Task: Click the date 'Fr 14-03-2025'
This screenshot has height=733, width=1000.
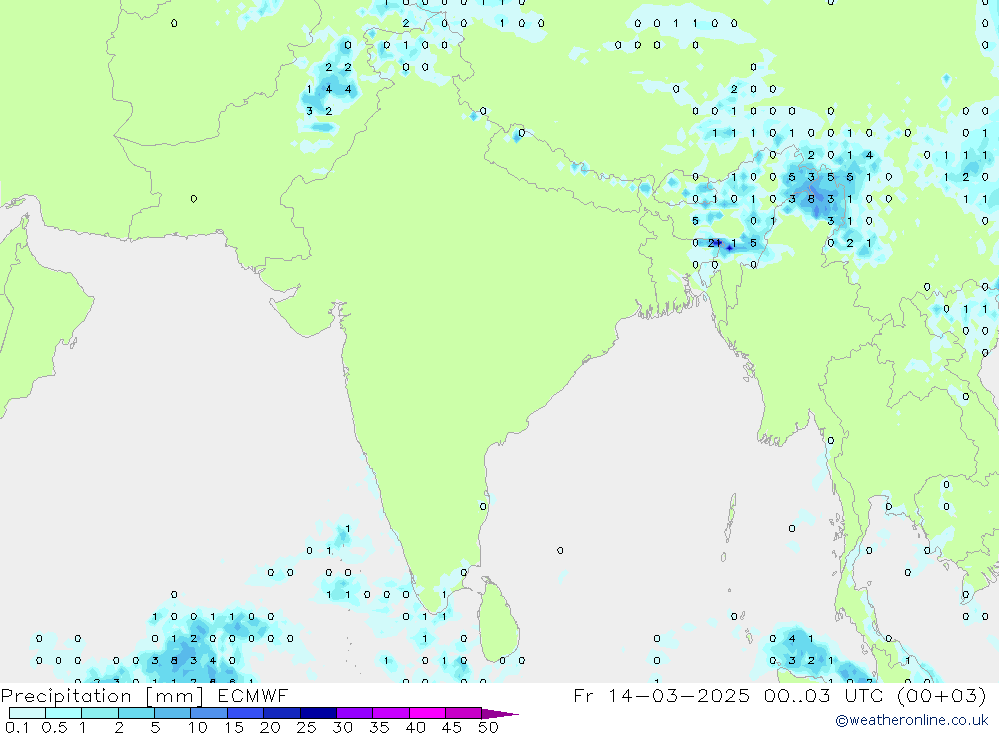Action: [x=661, y=695]
